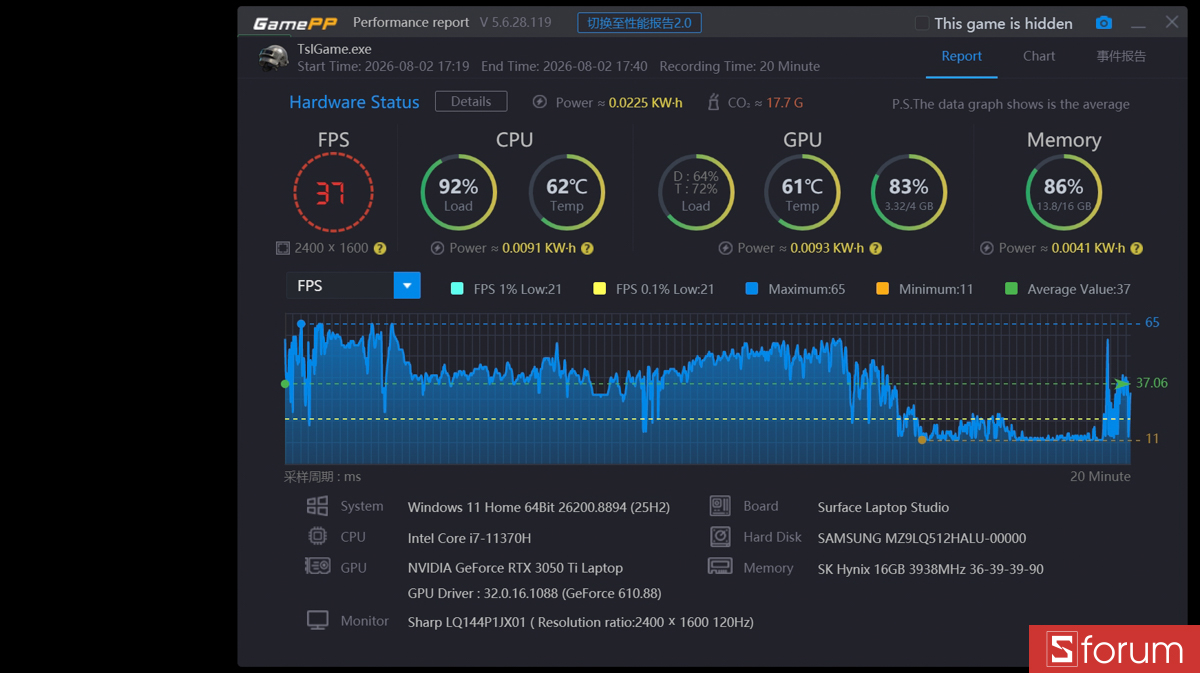This screenshot has width=1200, height=673.
Task: Click the green average marker at graph left
Action: point(285,383)
